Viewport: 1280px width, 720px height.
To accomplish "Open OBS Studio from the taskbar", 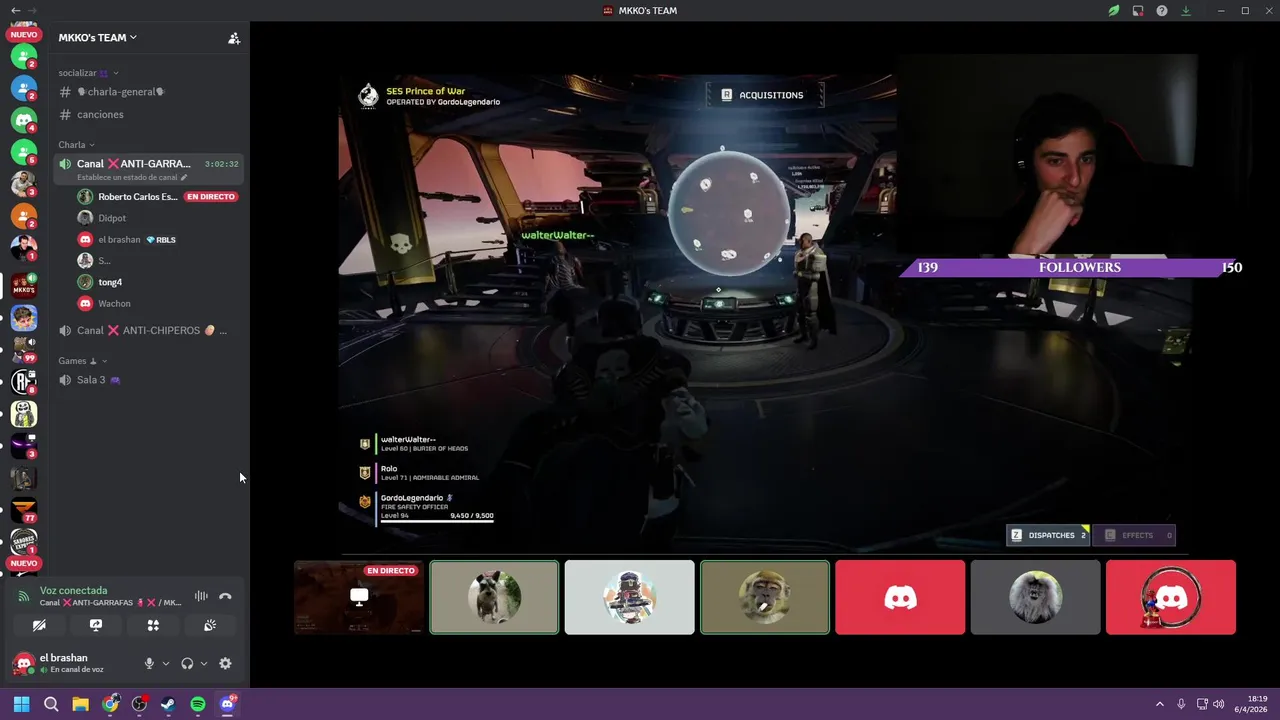I will (x=139, y=704).
